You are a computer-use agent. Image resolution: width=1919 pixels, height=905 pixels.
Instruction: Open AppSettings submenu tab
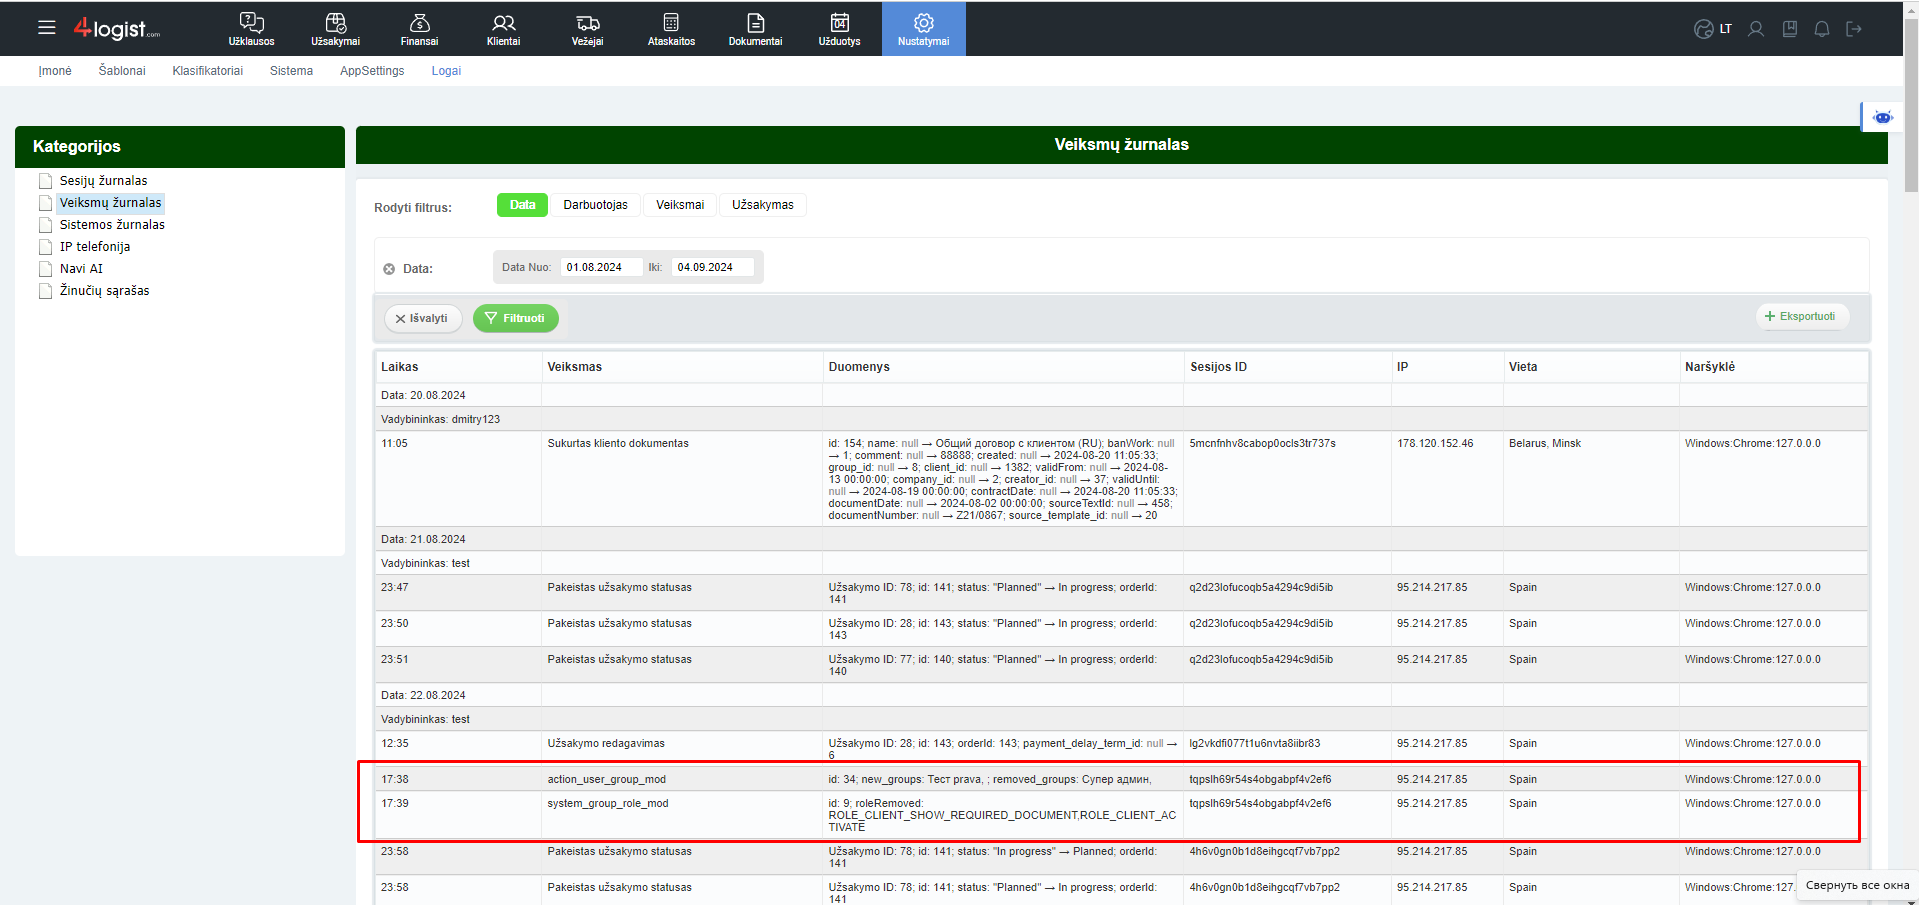(x=372, y=71)
